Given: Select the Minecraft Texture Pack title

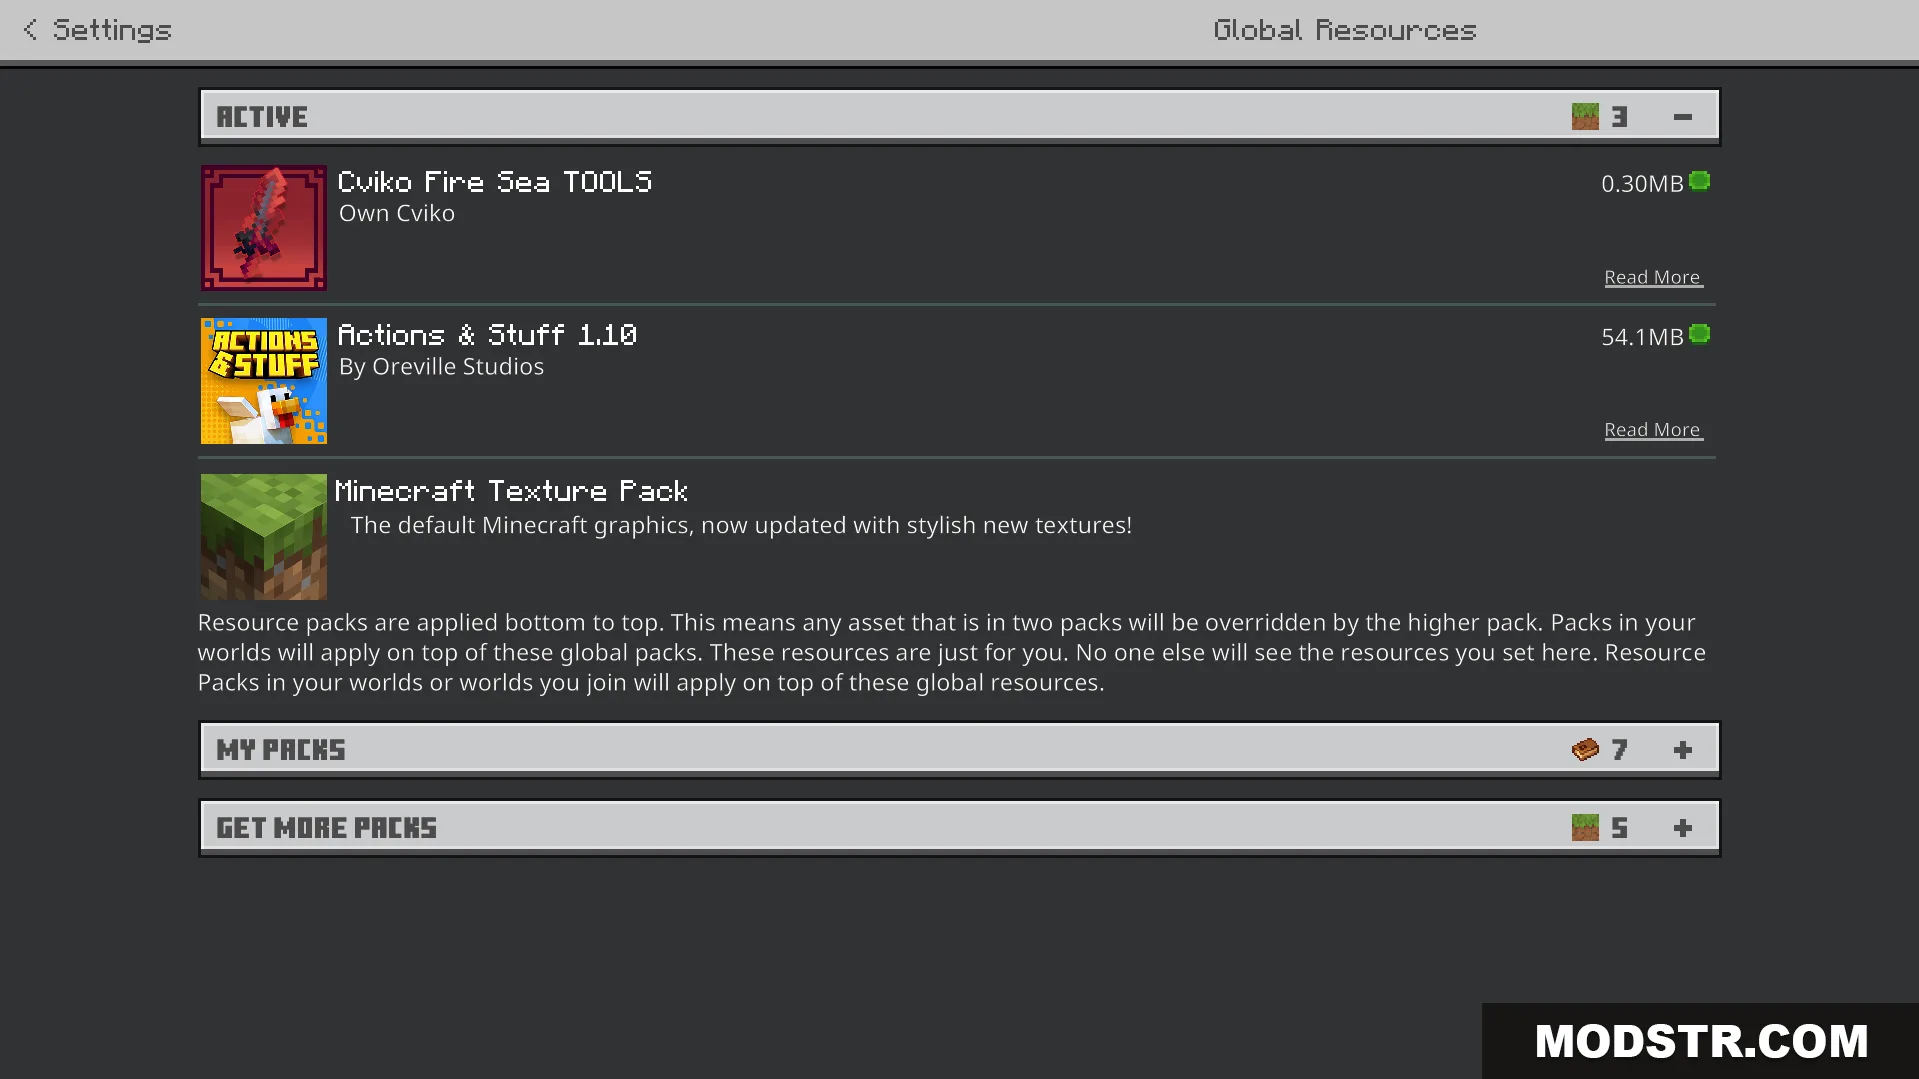Looking at the screenshot, I should pos(511,491).
